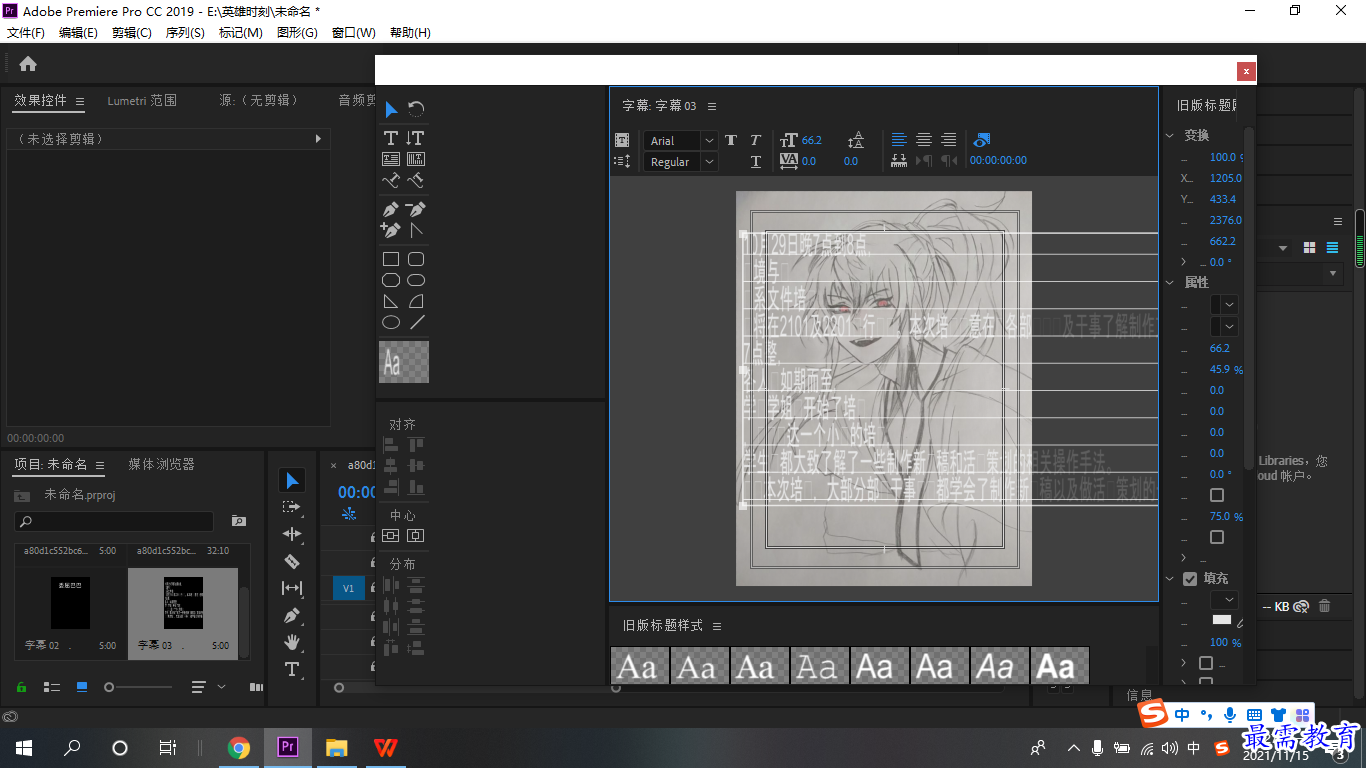The image size is (1366, 768).
Task: Toggle the project writable lock icon
Action: click(x=21, y=687)
